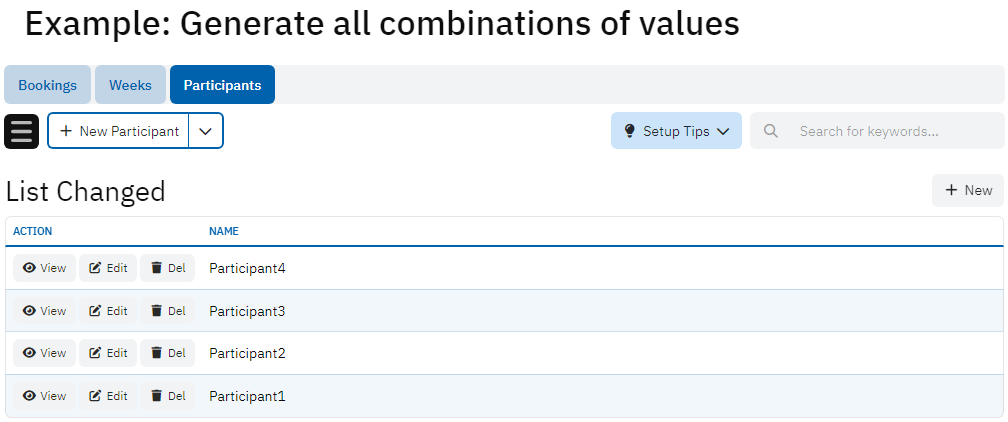Image resolution: width=1008 pixels, height=422 pixels.
Task: Click the New button beside List Changed
Action: (x=968, y=190)
